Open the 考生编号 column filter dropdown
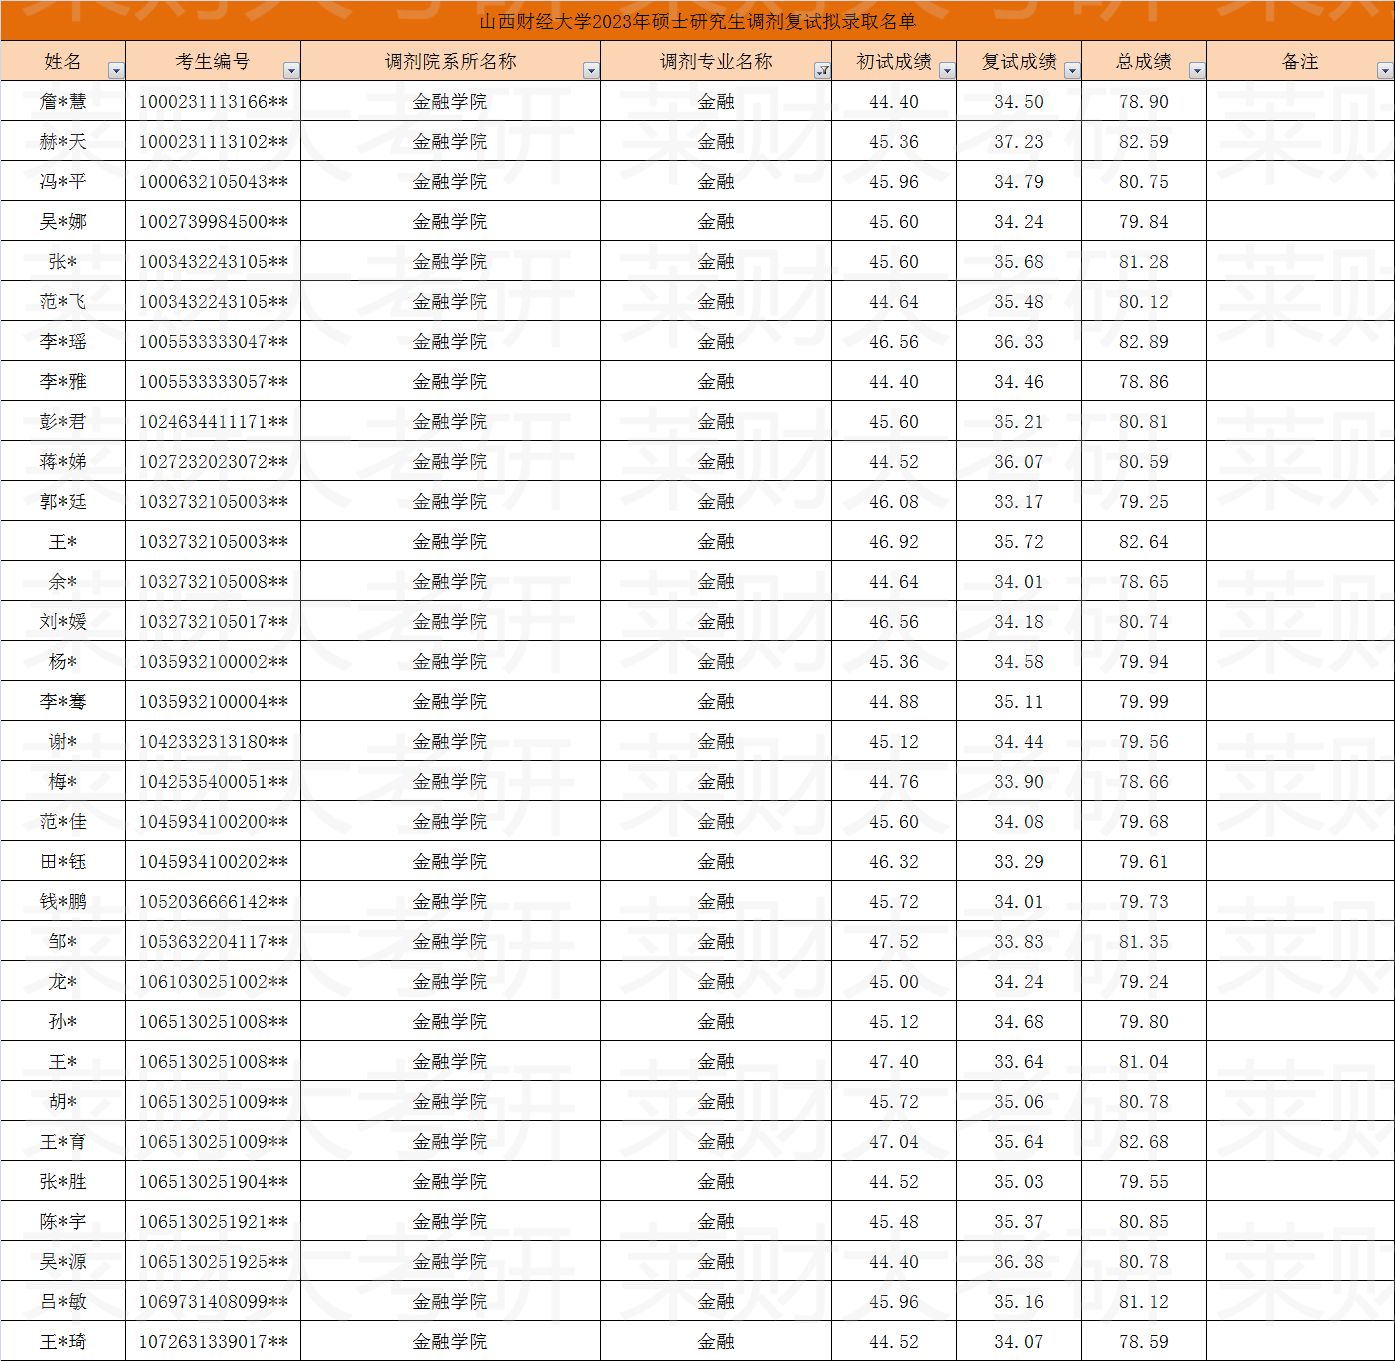 point(291,71)
